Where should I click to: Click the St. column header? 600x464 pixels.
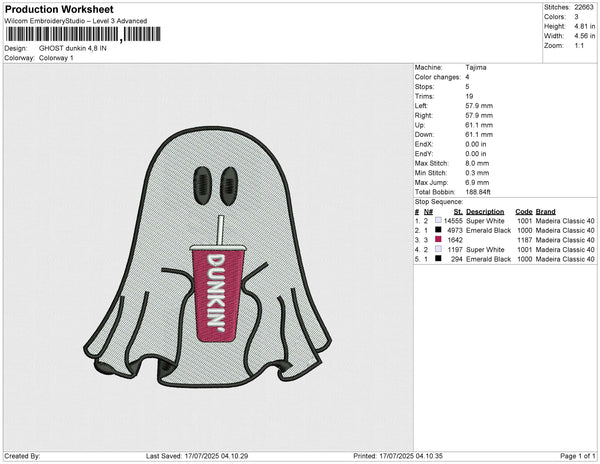click(458, 212)
